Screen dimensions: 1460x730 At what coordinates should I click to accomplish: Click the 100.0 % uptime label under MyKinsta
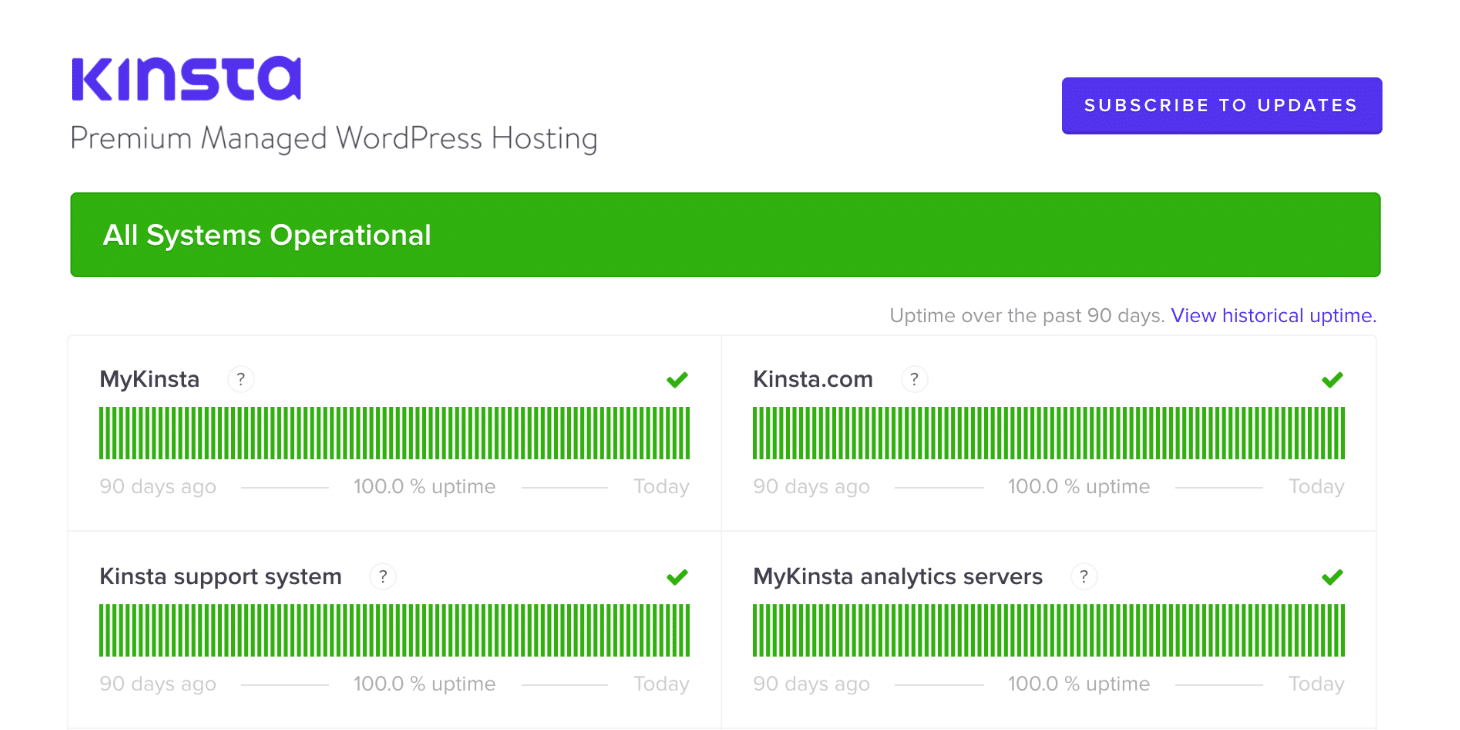click(x=424, y=487)
